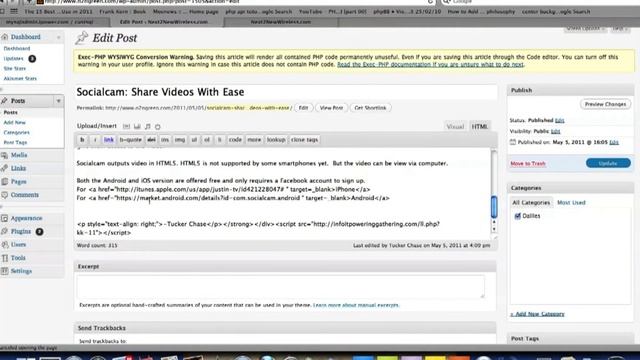Viewport: 640px width, 360px height.
Task: Open the Dashboard menu in sidebar
Action: click(x=26, y=37)
